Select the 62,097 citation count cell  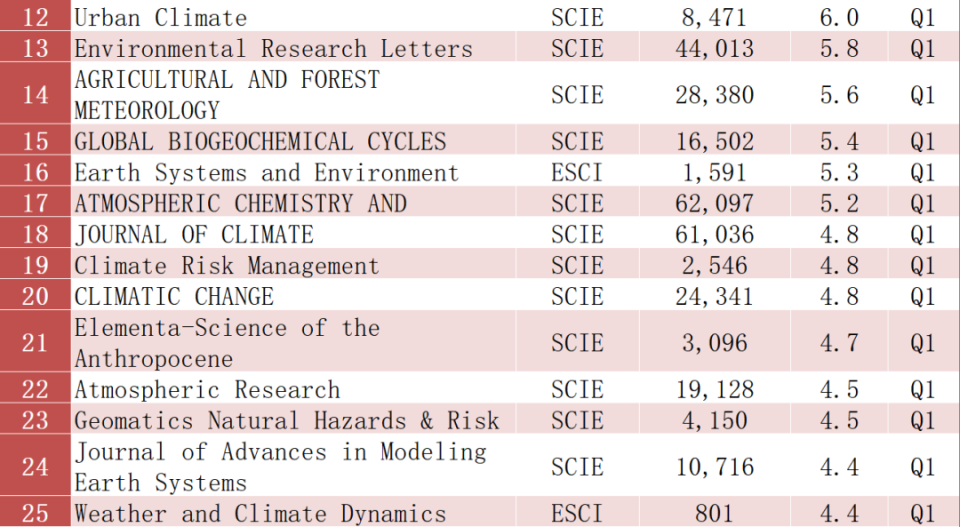coord(714,203)
